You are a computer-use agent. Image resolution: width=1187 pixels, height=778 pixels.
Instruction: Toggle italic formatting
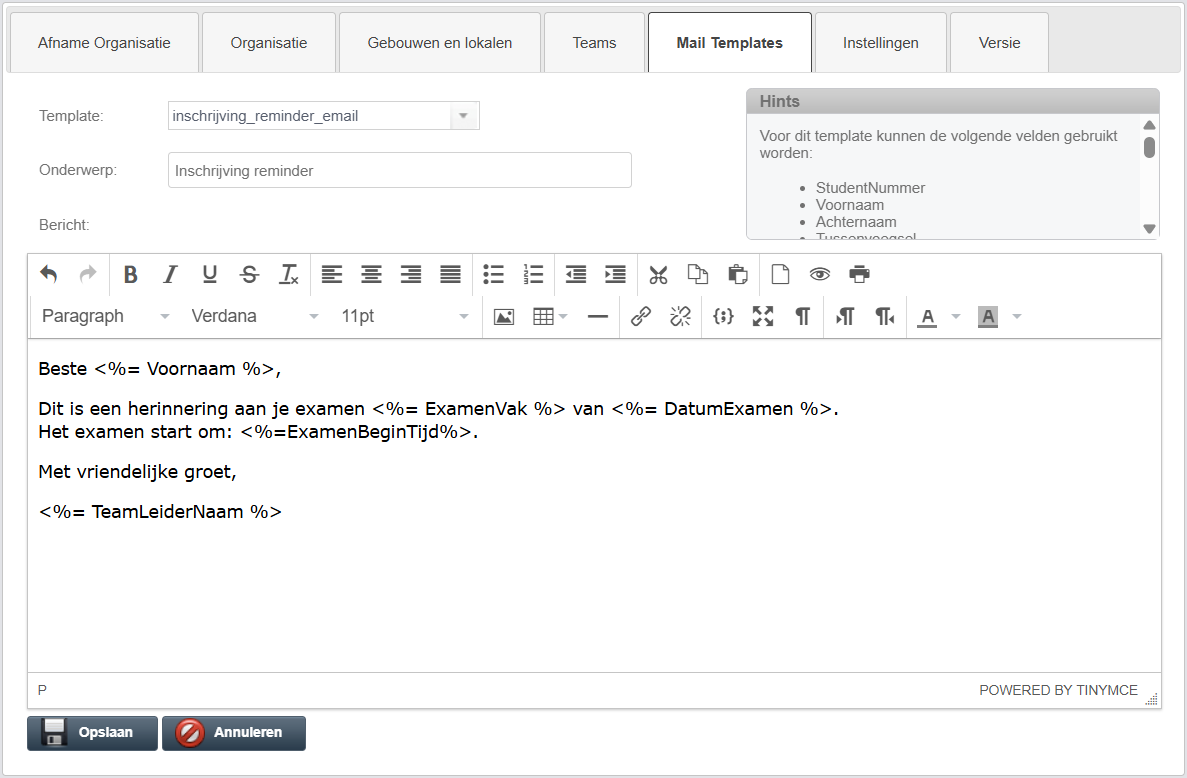click(x=170, y=274)
